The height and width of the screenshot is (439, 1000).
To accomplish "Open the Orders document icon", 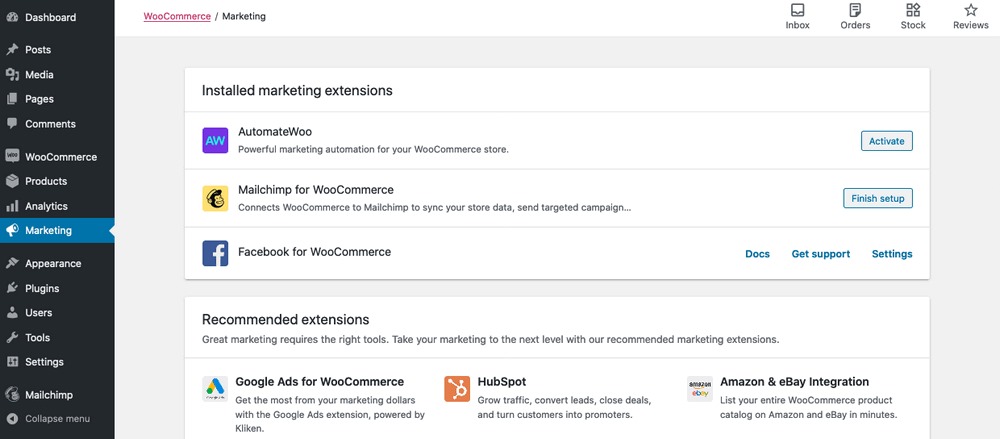I will (855, 10).
